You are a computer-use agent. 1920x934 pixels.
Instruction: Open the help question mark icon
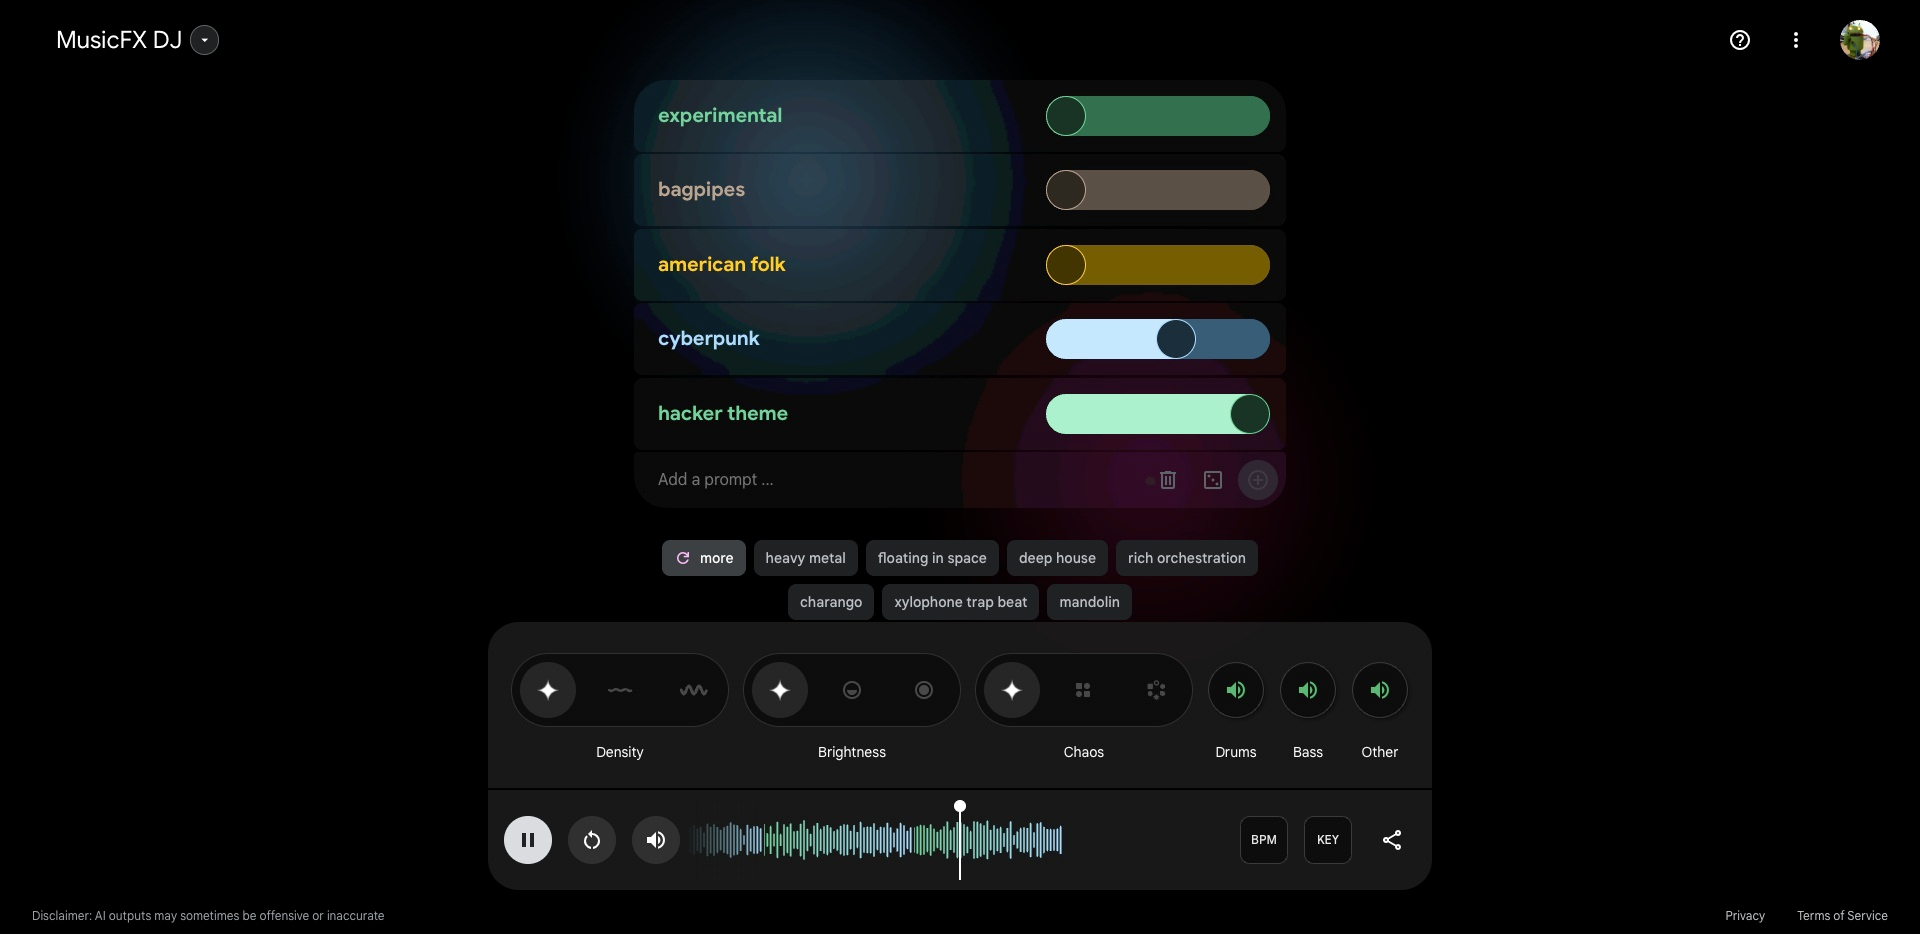click(1740, 40)
